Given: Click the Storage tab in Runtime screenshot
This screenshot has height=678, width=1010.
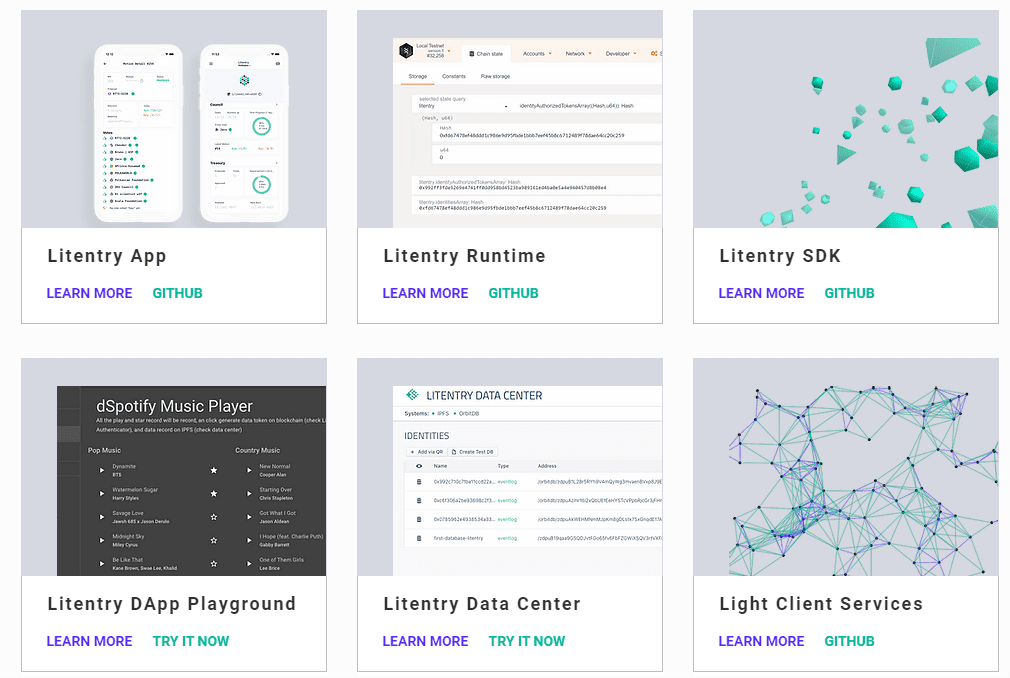Looking at the screenshot, I should click(417, 77).
